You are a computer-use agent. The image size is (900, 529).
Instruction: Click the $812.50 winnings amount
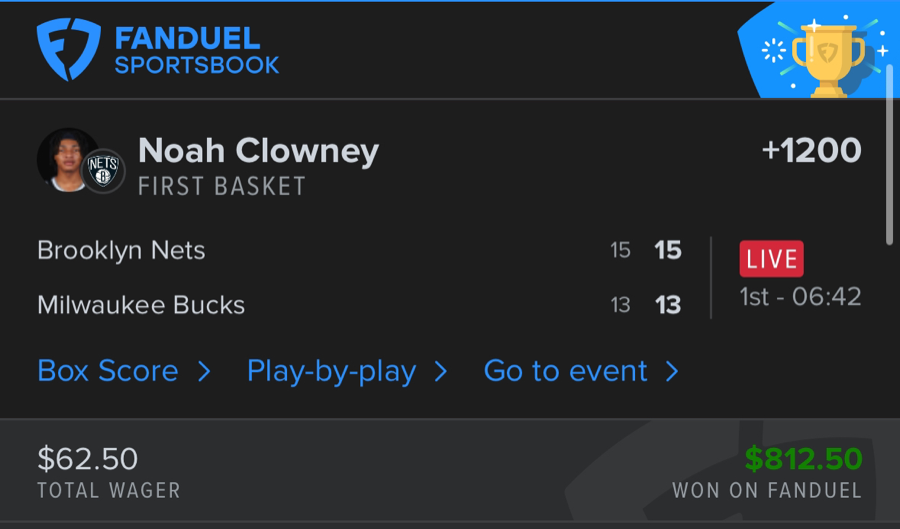[803, 459]
